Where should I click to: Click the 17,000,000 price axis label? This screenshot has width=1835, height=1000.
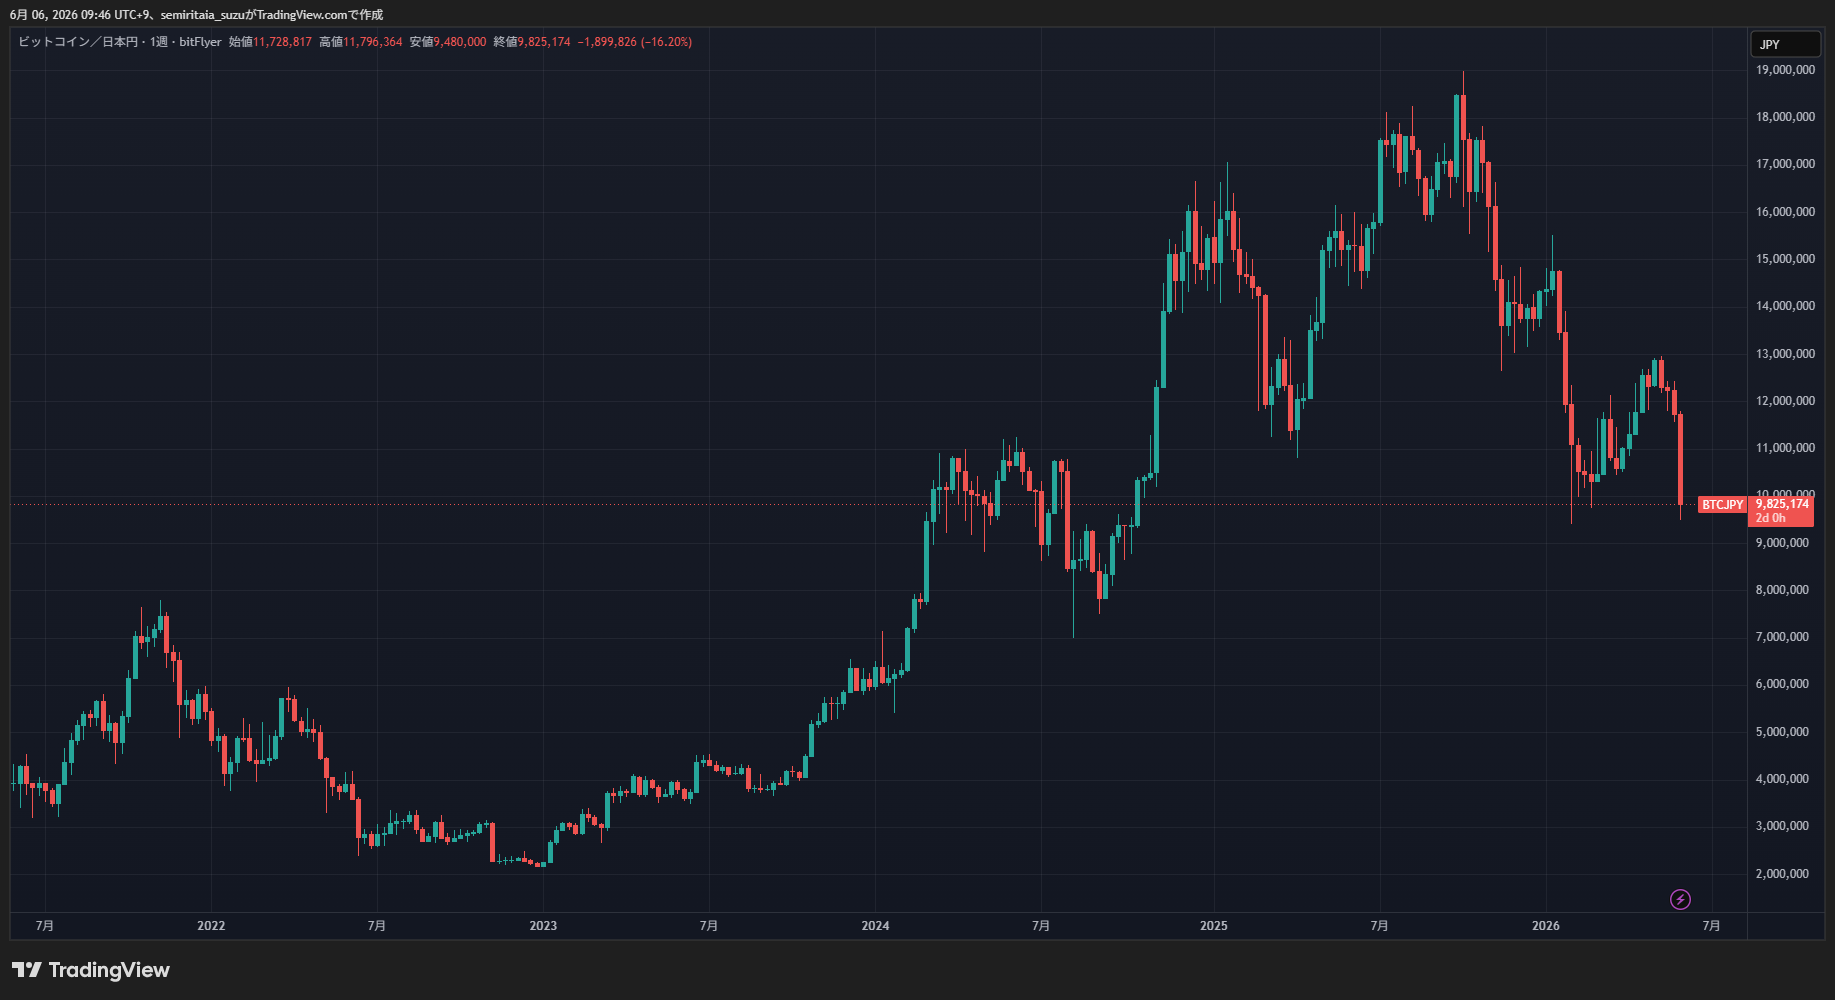pos(1785,164)
